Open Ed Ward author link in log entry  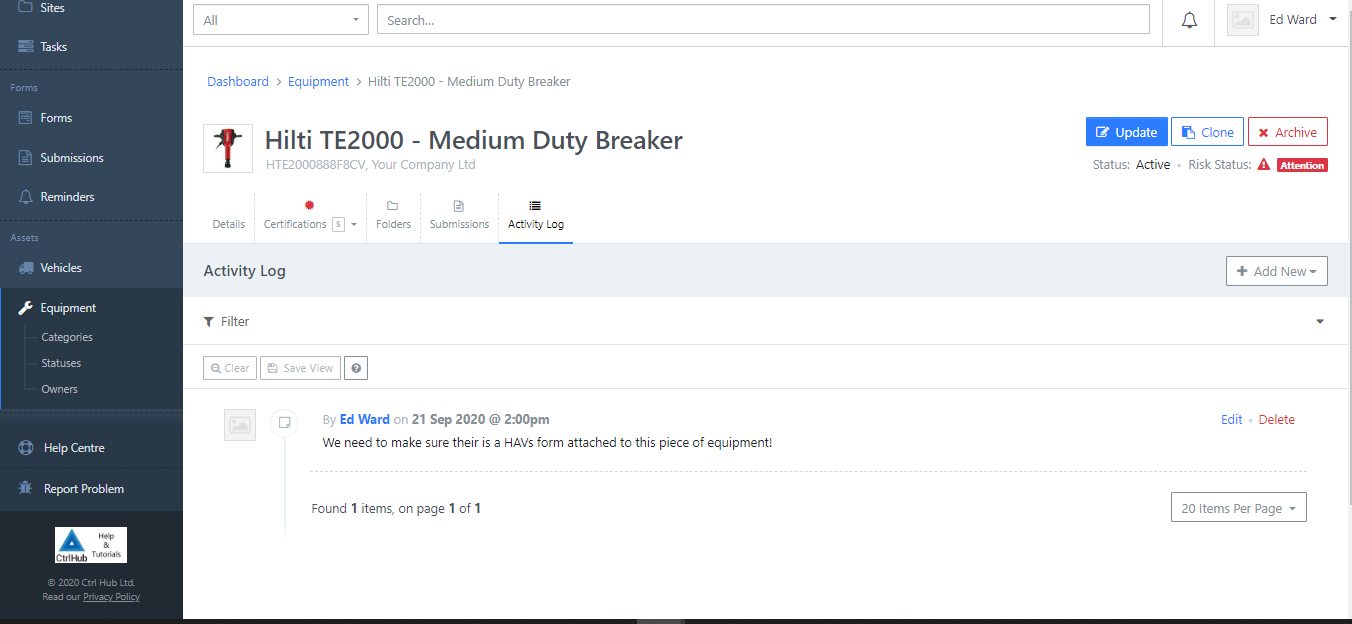(365, 419)
